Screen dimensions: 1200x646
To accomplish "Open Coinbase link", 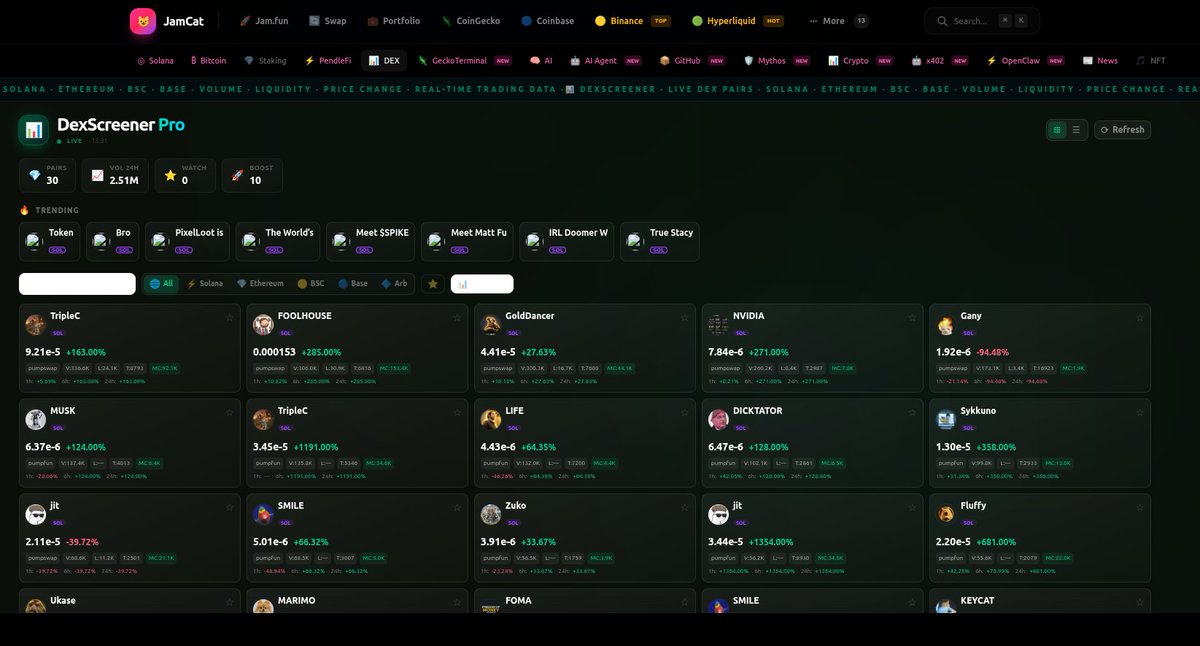I will click(x=548, y=21).
